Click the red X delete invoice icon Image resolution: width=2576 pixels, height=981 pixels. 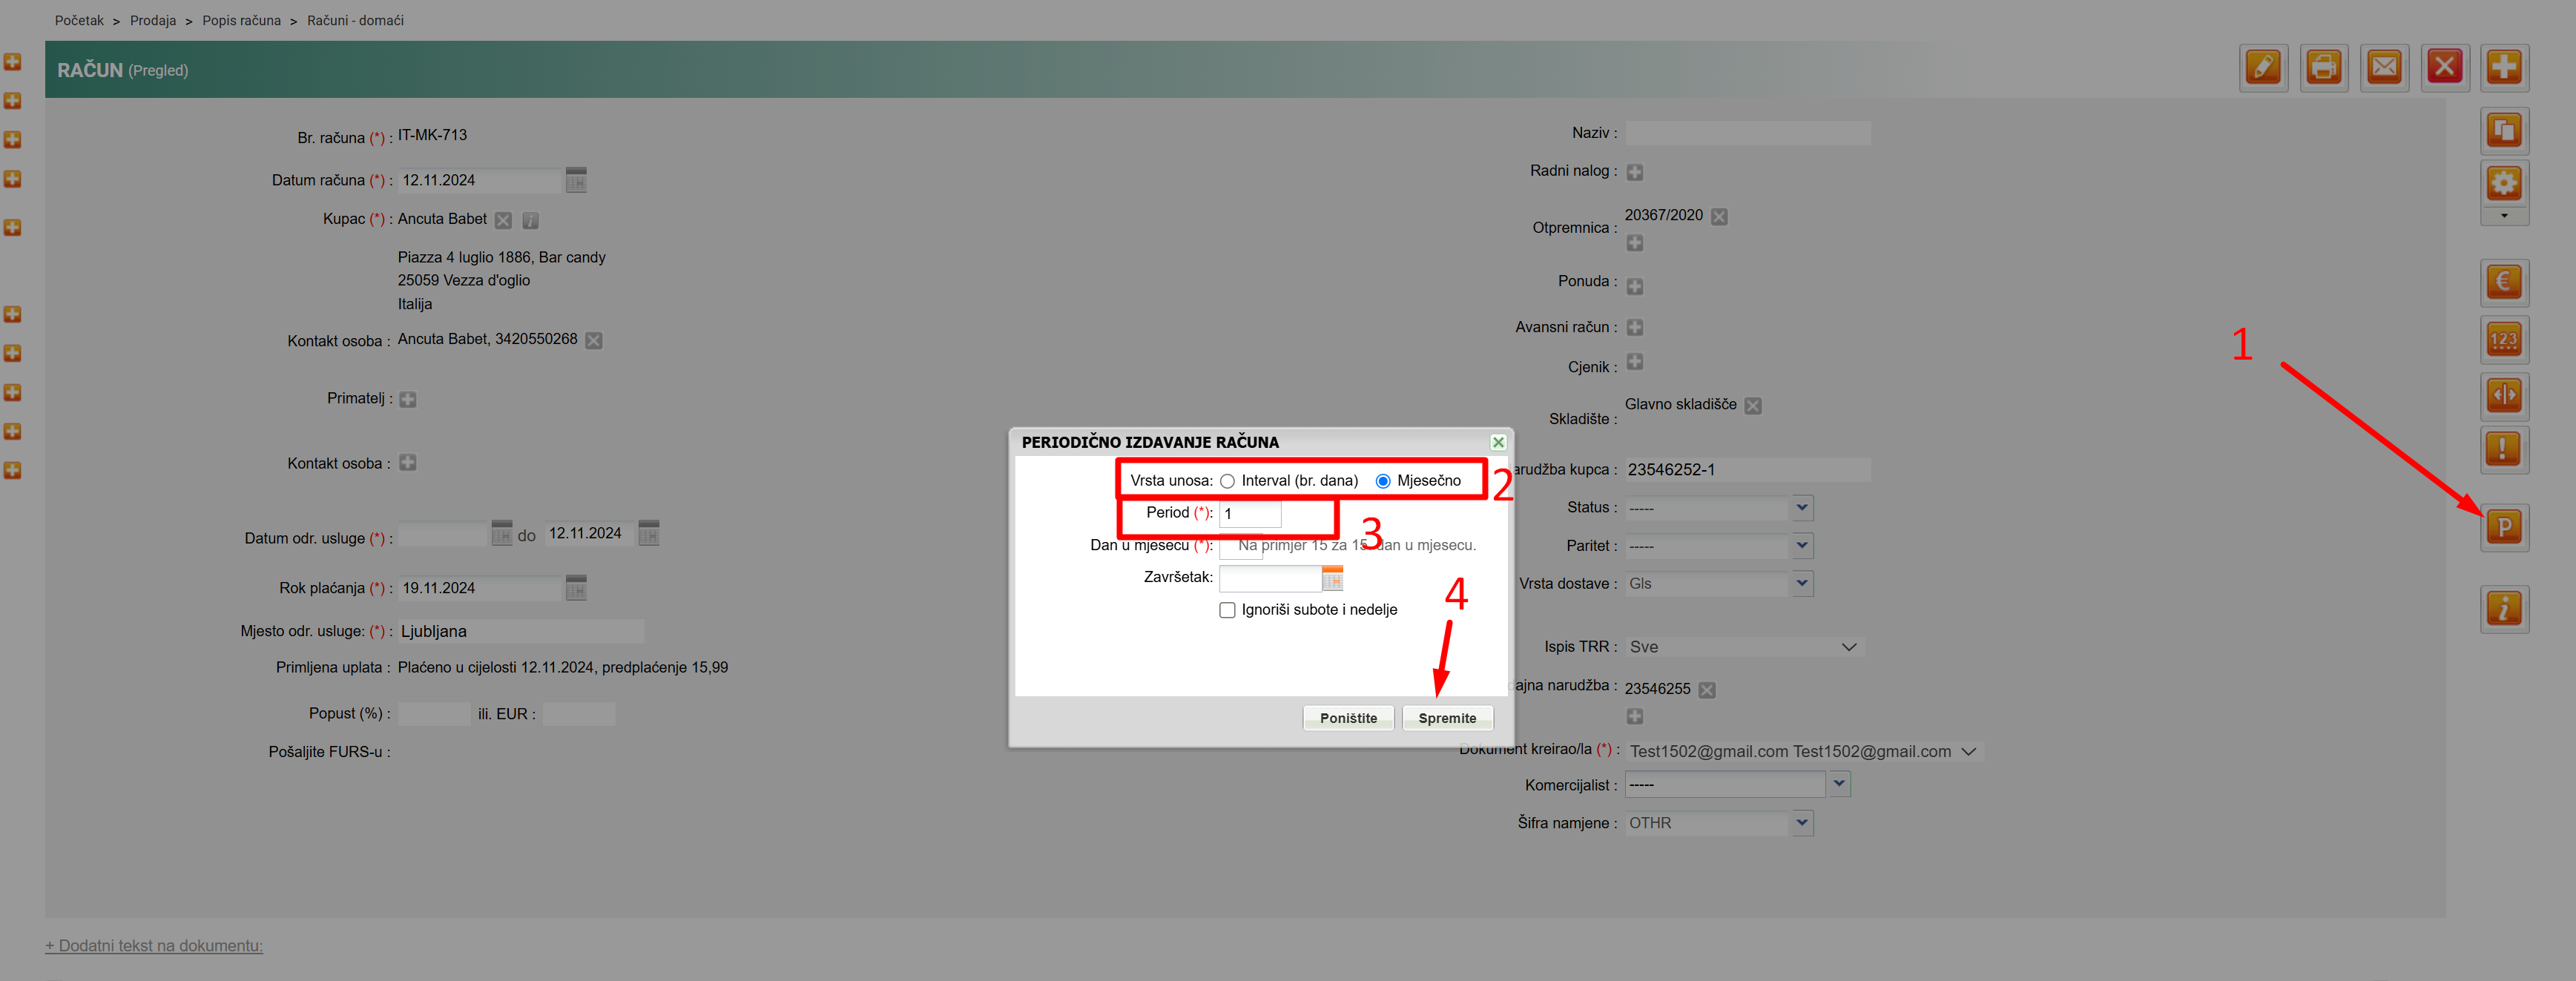(x=2444, y=68)
